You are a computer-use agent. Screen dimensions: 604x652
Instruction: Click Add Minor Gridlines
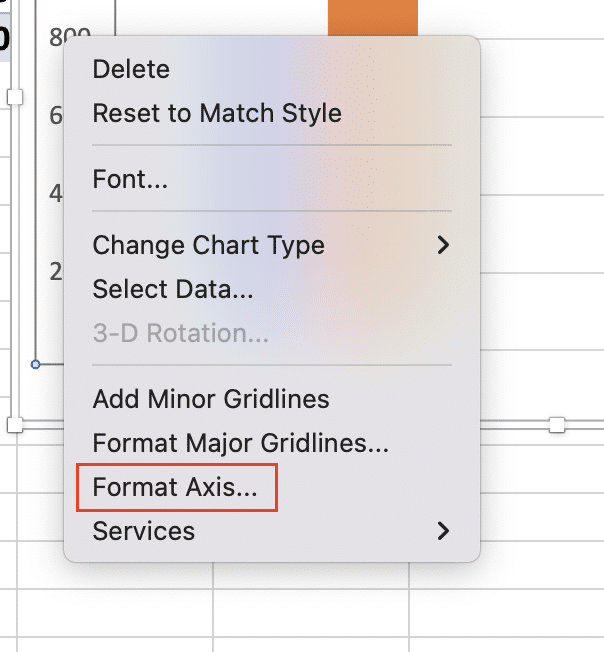(211, 399)
